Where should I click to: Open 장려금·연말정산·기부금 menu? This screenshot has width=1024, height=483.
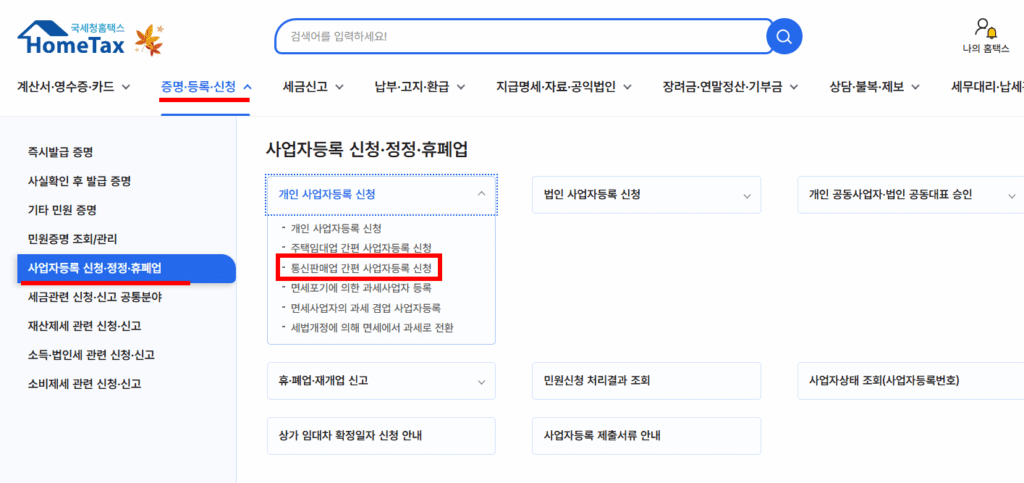pos(722,87)
